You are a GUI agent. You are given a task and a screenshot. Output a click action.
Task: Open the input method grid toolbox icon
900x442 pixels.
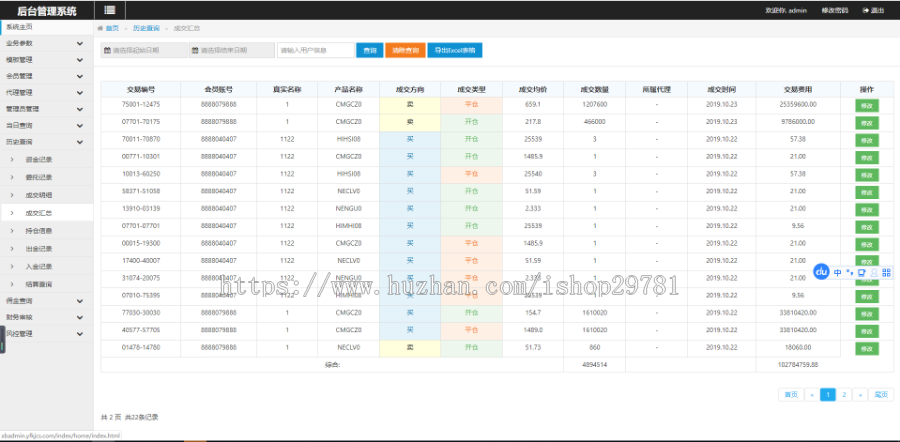point(886,272)
